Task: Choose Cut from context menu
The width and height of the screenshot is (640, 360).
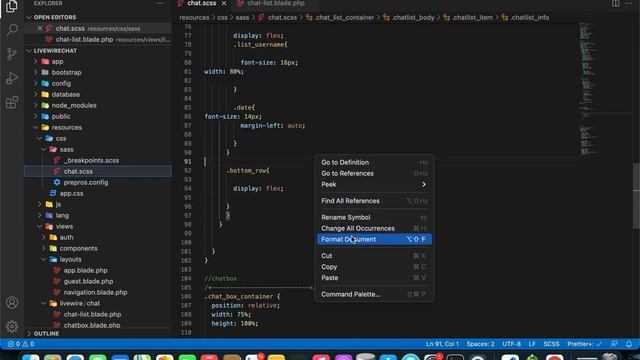Action: (327, 256)
